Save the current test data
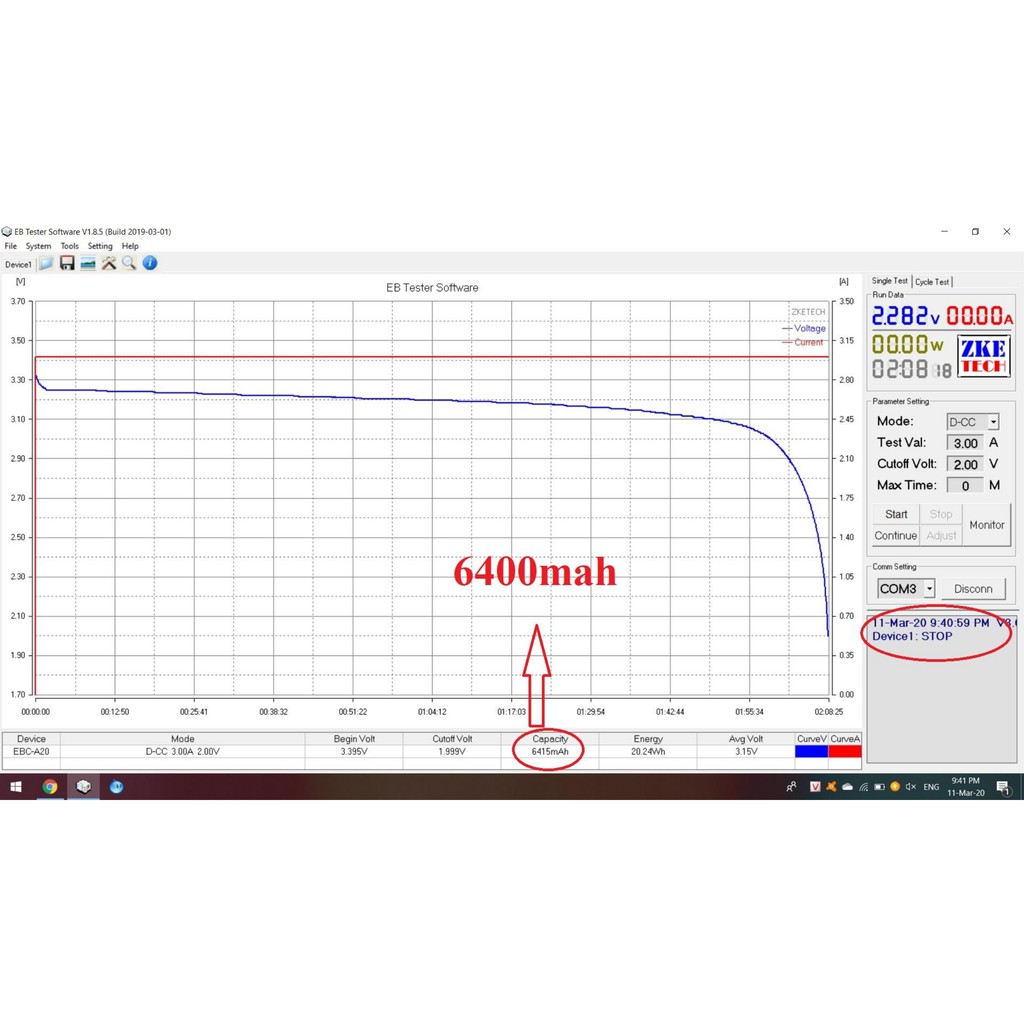The height and width of the screenshot is (1024, 1024). point(67,262)
